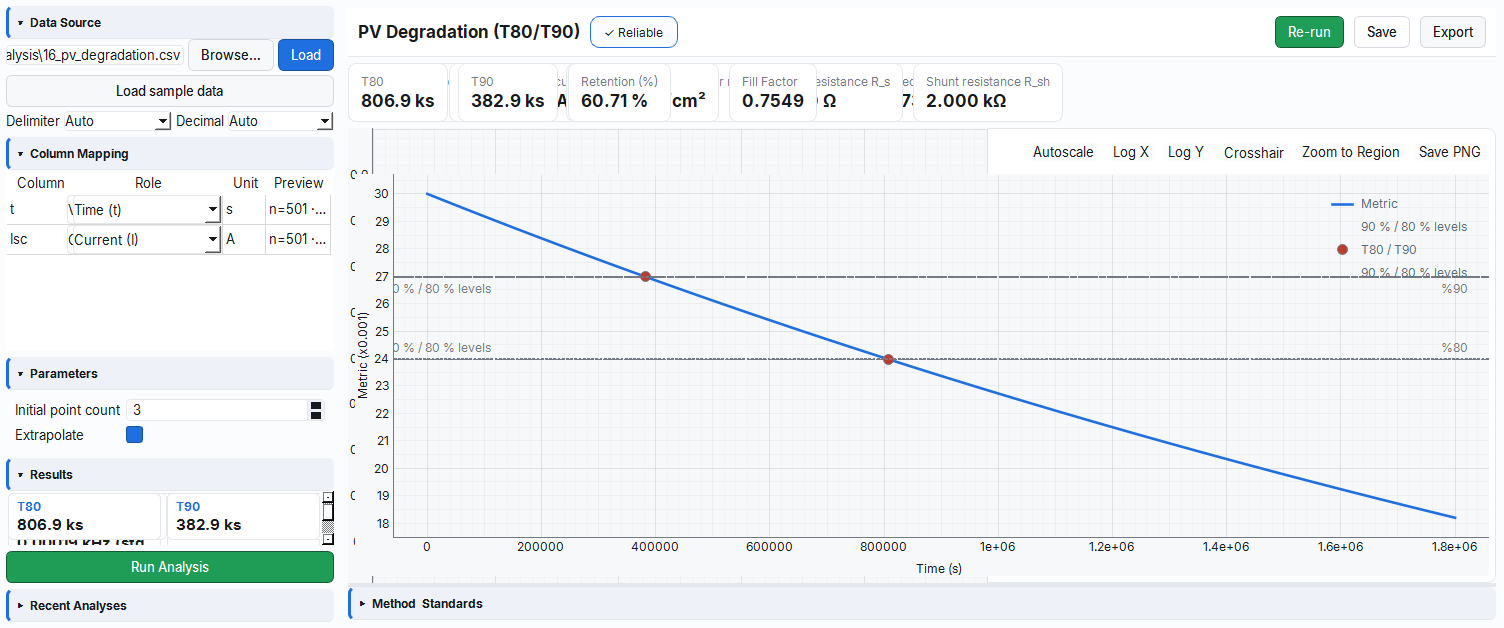Click the Time (s) axis label

click(x=939, y=568)
